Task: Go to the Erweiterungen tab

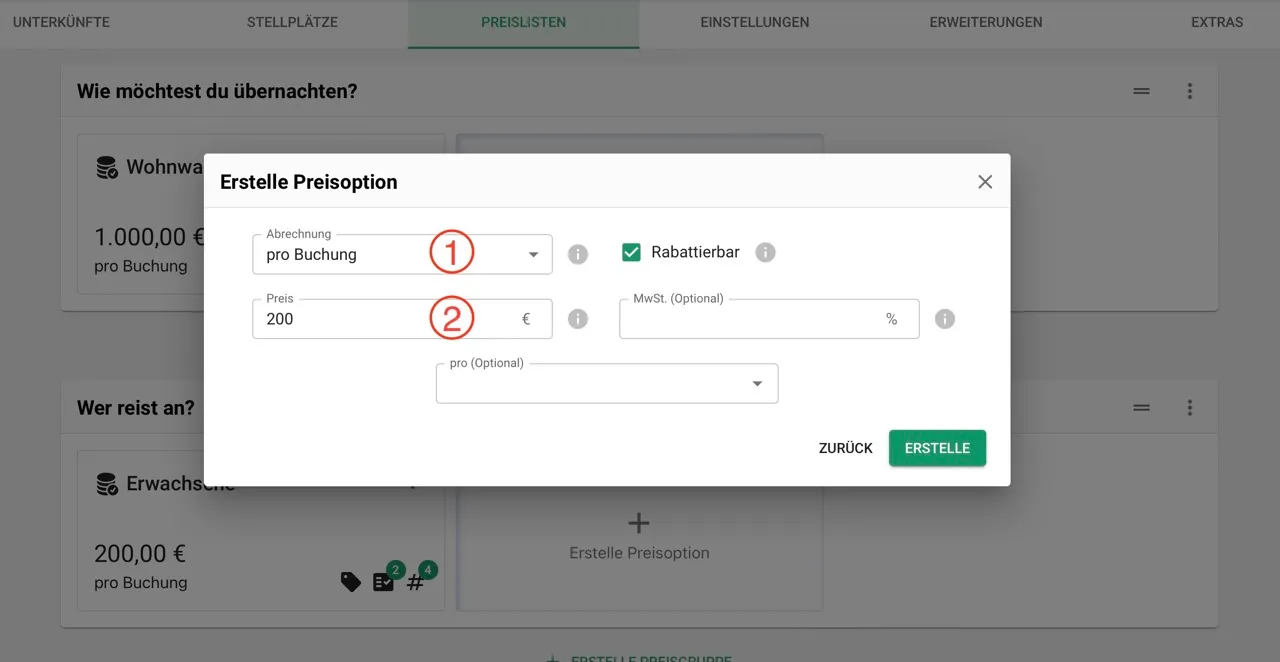Action: click(x=986, y=22)
